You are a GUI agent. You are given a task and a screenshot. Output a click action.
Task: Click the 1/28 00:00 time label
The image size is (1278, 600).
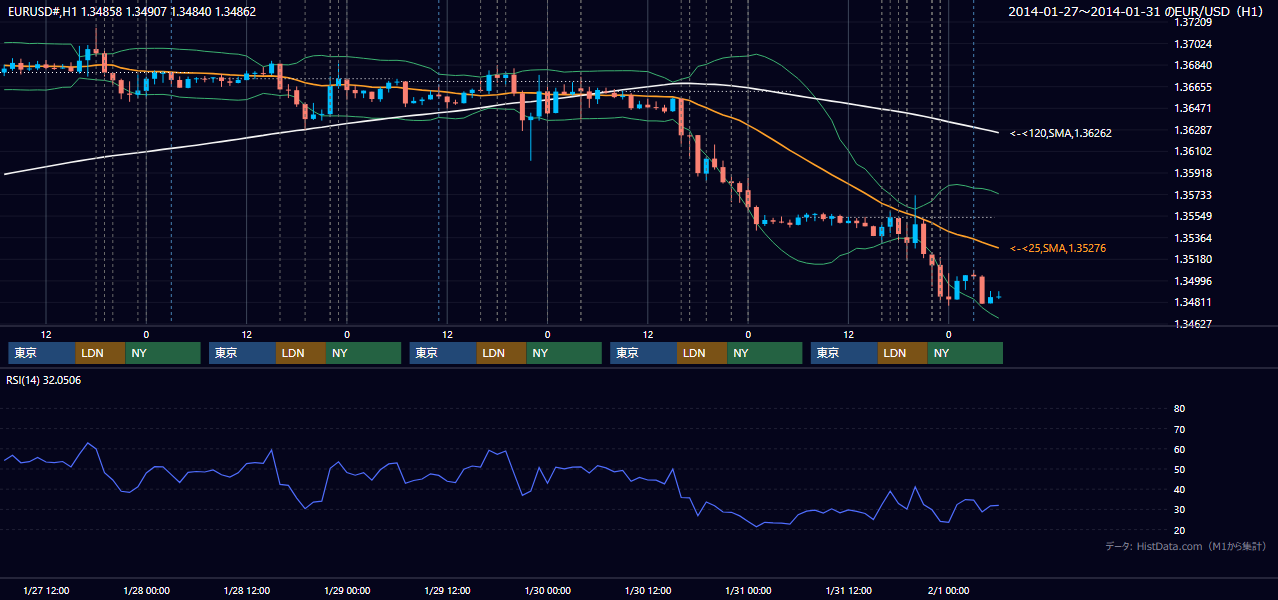(x=146, y=591)
